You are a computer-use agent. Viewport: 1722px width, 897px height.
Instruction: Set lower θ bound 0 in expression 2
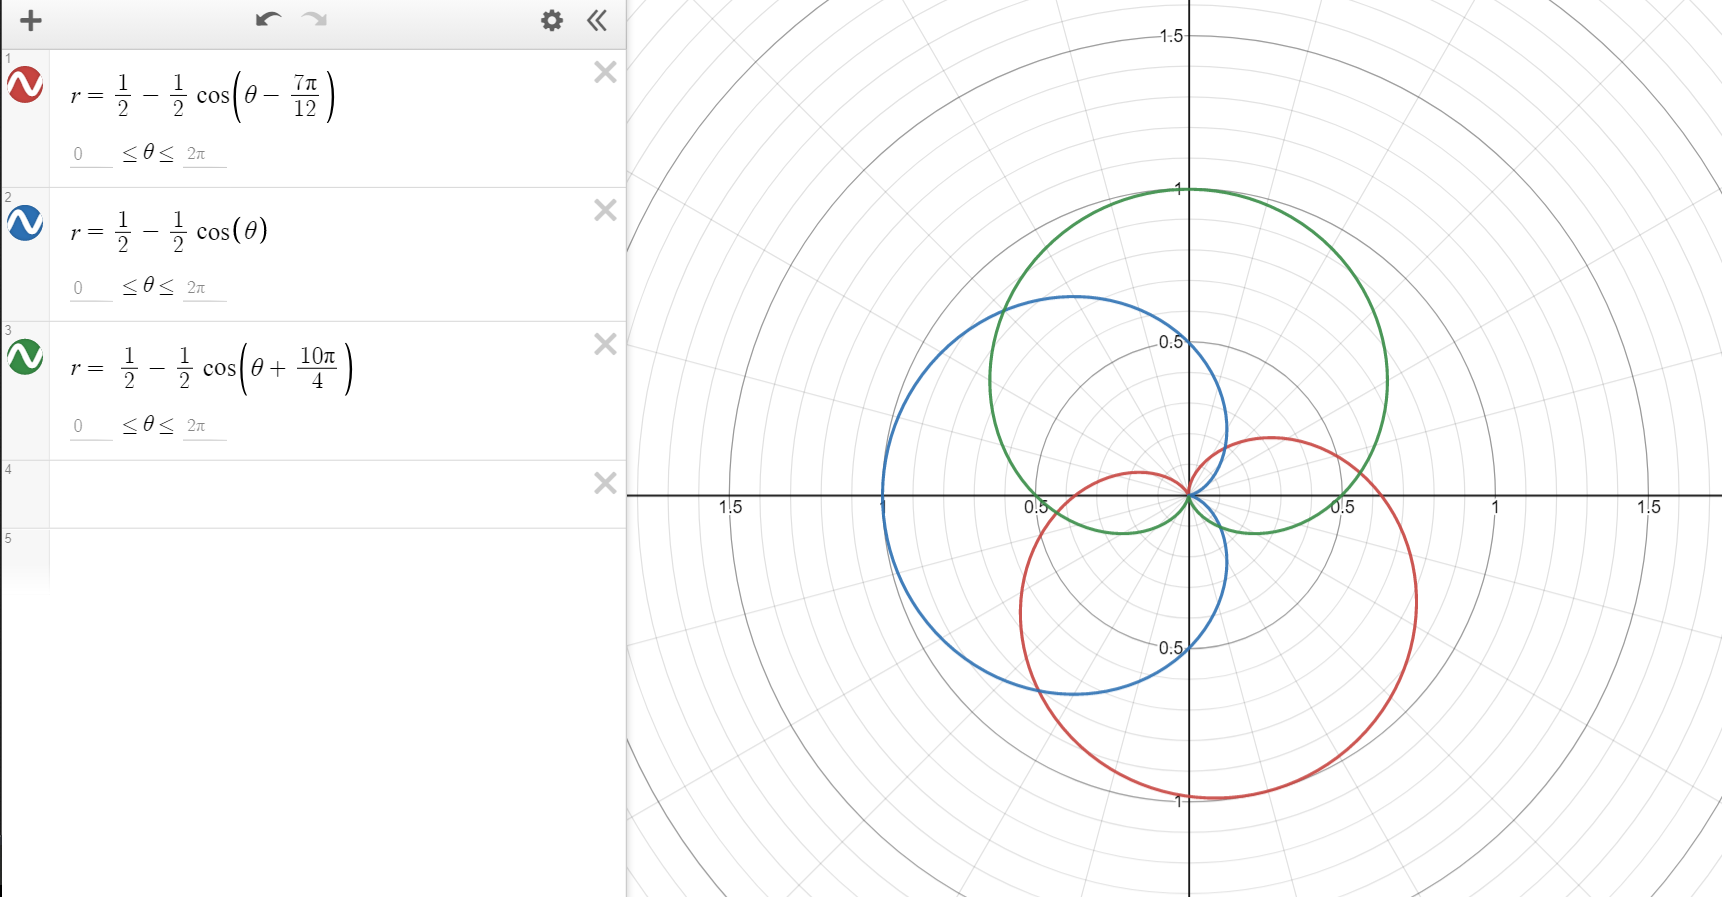91,288
